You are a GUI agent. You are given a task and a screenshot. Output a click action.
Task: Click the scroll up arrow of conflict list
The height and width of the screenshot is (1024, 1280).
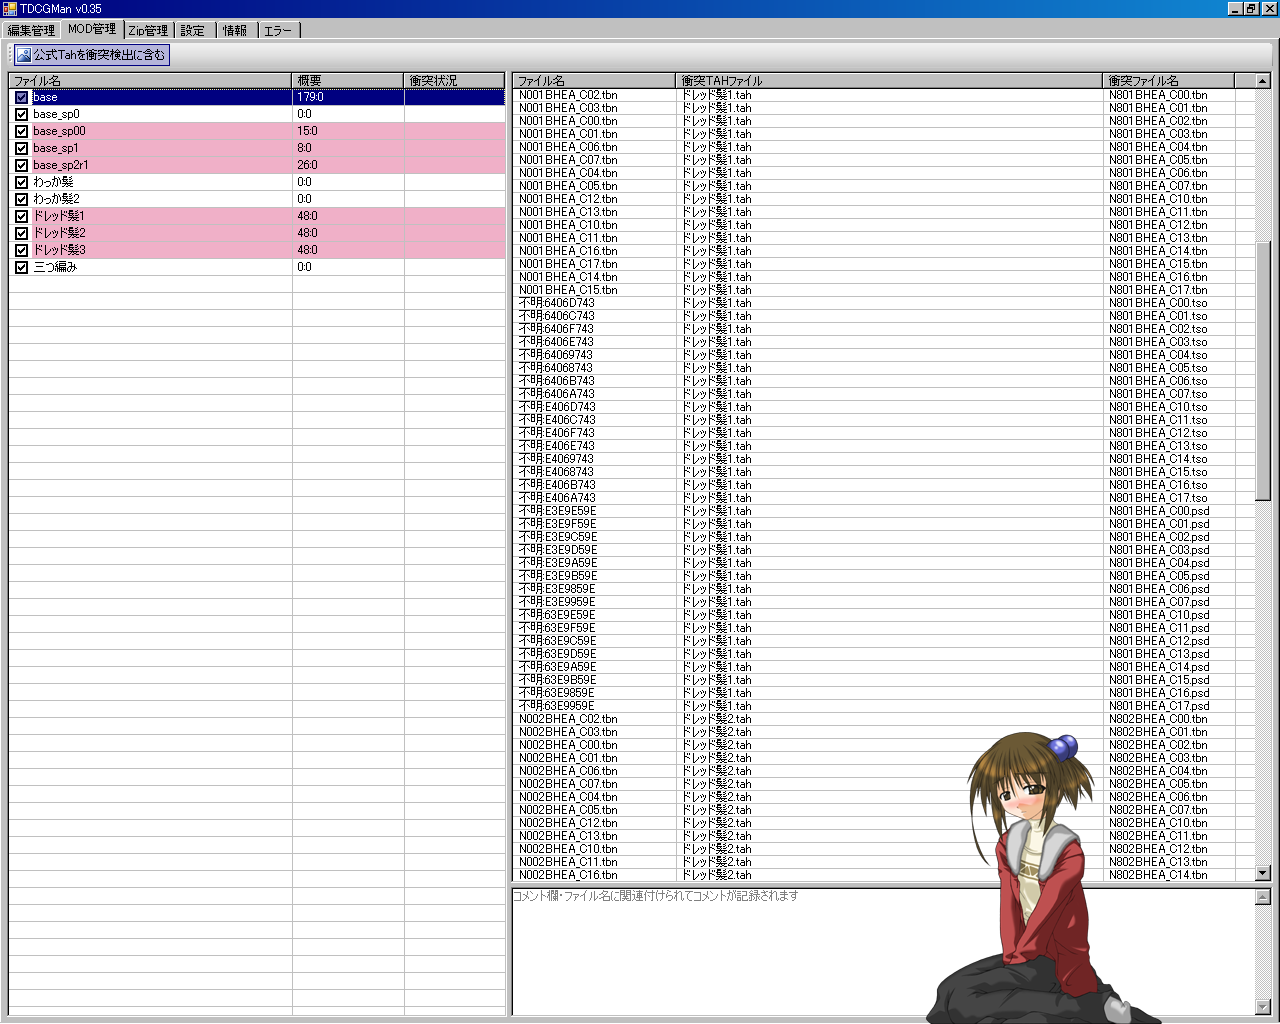[1262, 81]
